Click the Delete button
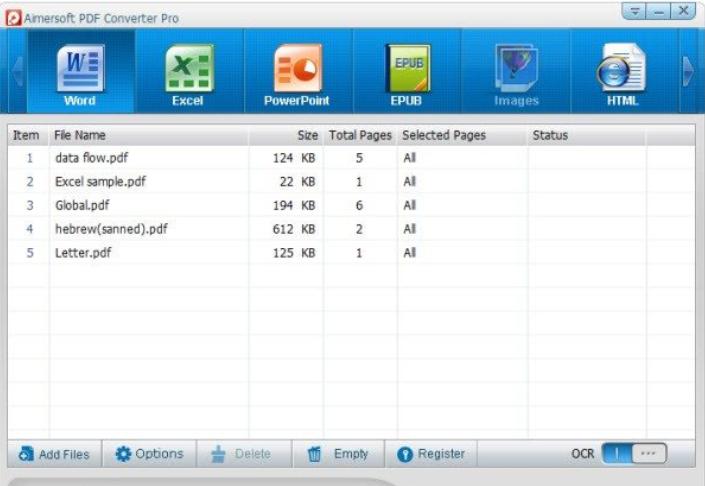The image size is (705, 486). pos(243,454)
